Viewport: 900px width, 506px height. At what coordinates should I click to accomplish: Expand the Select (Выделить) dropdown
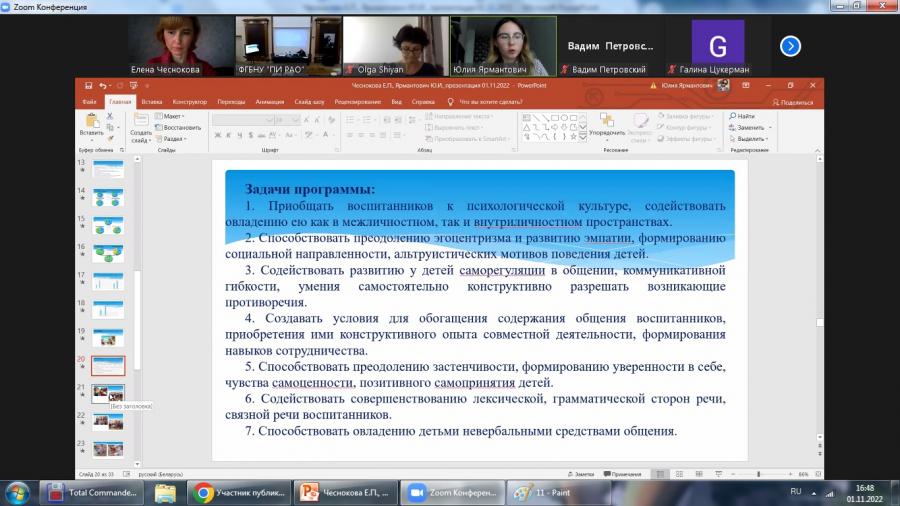(x=751, y=139)
